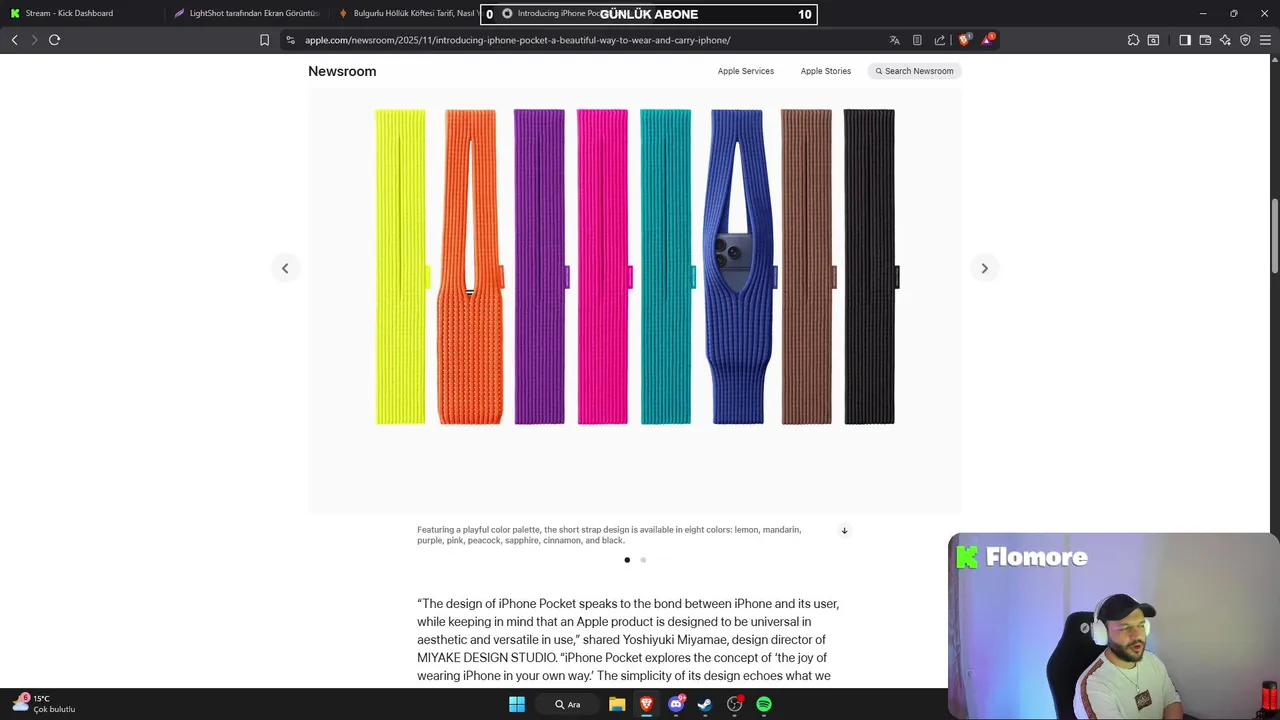Click the lemon yellow iPhone Pocket

pyautogui.click(x=401, y=267)
